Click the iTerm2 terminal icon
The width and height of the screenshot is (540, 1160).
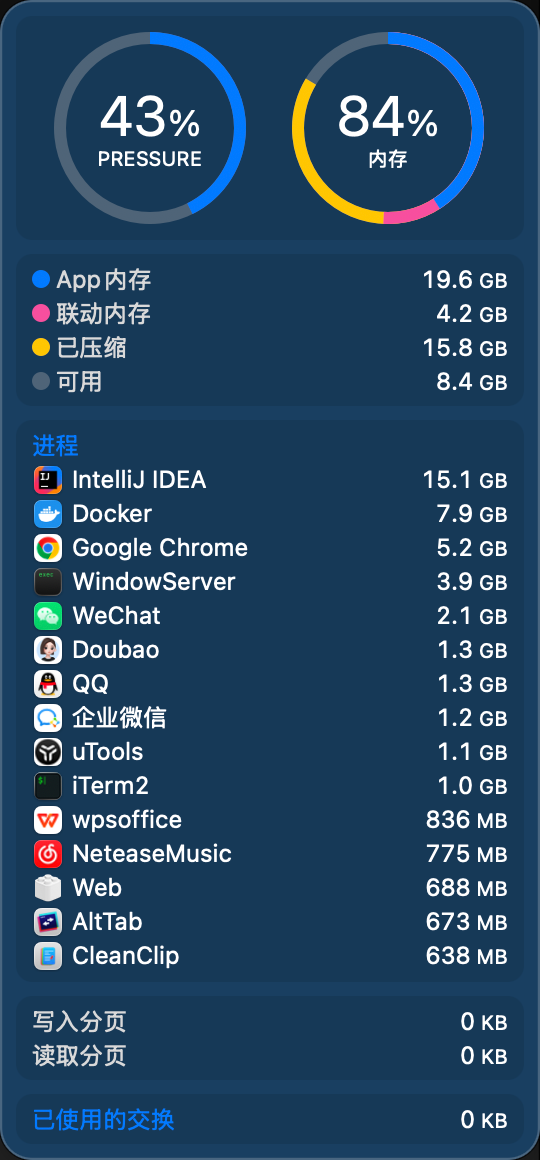coord(48,786)
